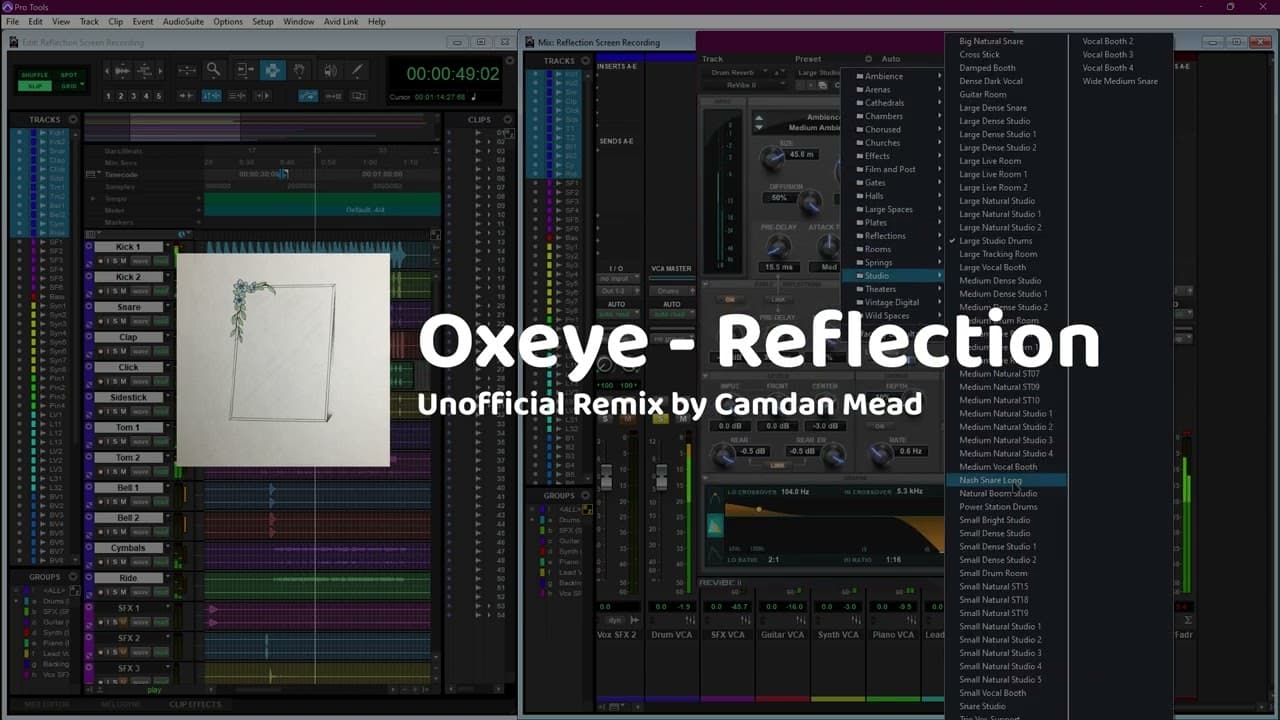This screenshot has width=1280, height=720.
Task: Click the ReVibe Rate knob
Action: (881, 455)
